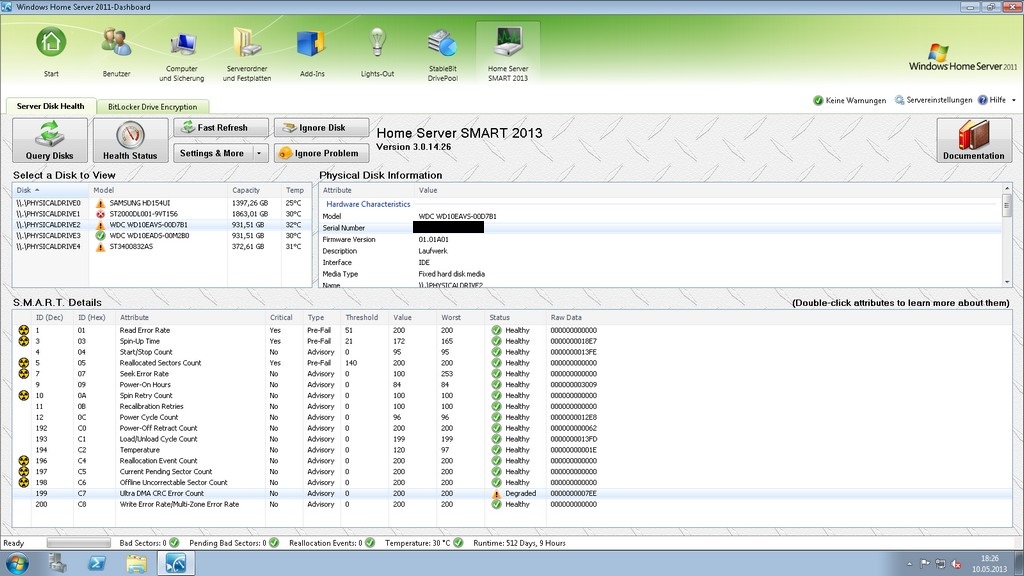Open the Benutzer users section
Image resolution: width=1024 pixels, height=576 pixels.
[x=116, y=53]
